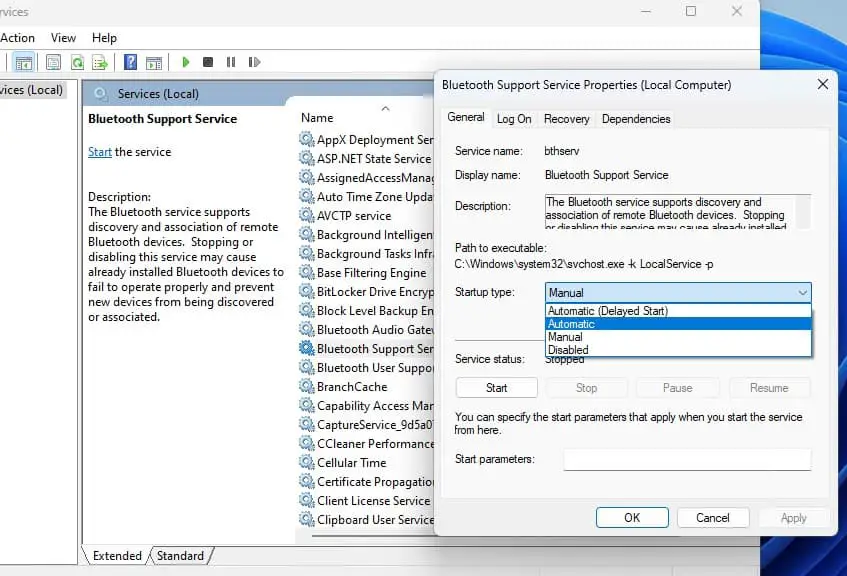Switch to the General tab
Image resolution: width=847 pixels, height=576 pixels.
(466, 117)
